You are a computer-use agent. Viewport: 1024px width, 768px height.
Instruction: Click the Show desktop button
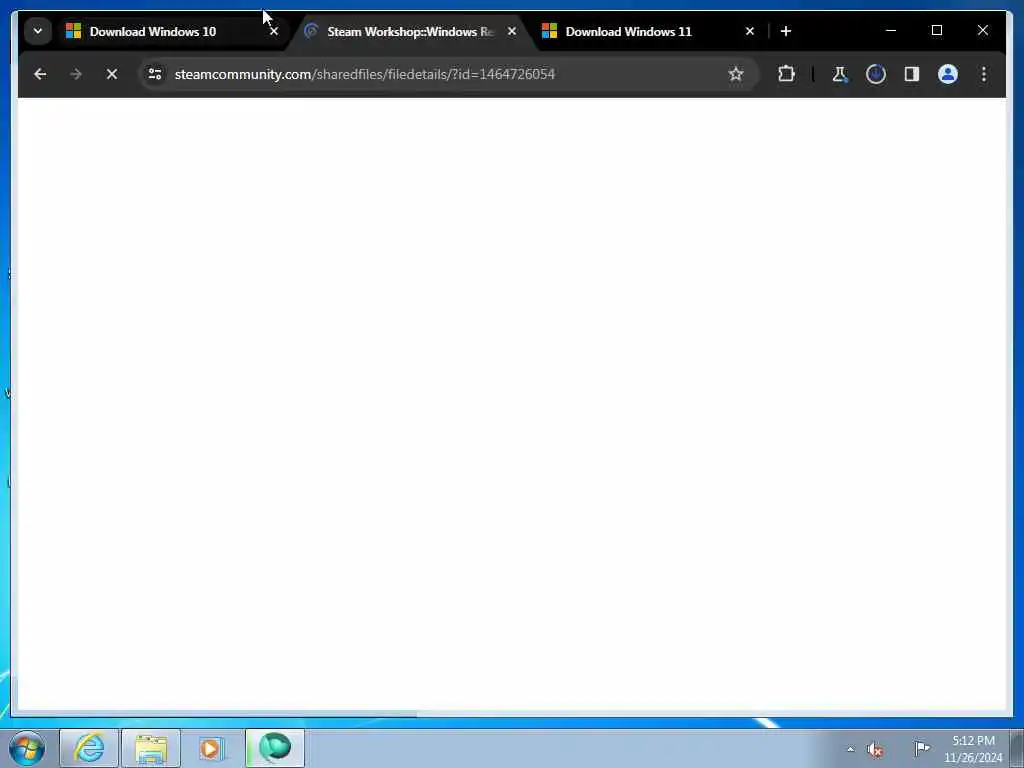pyautogui.click(x=1017, y=748)
